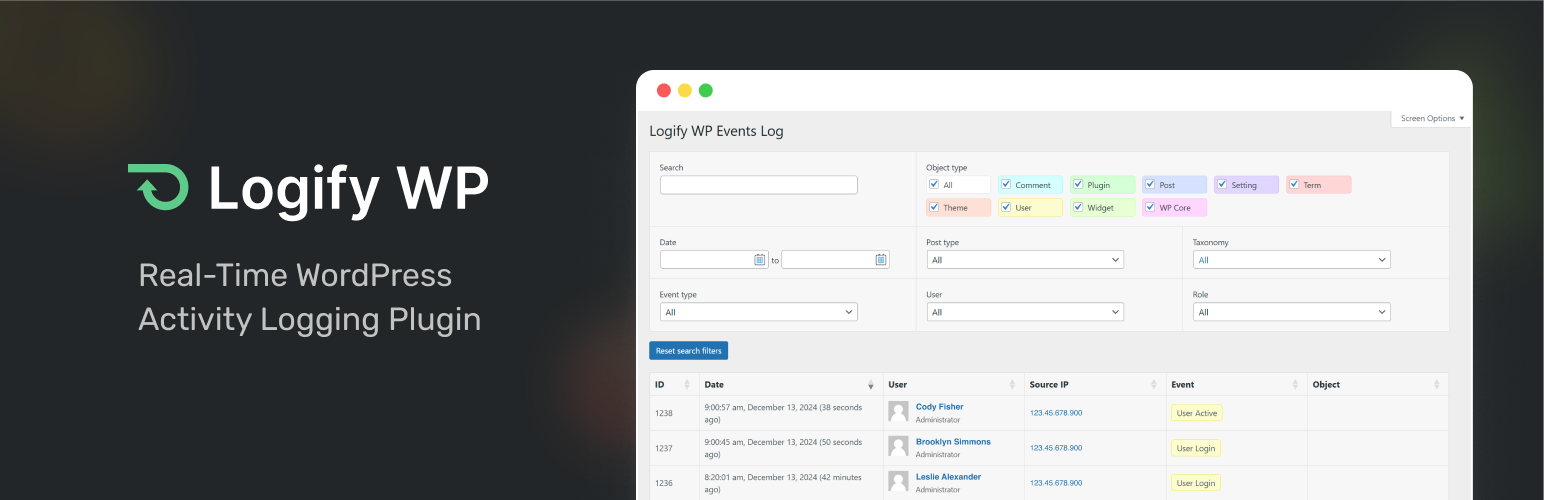The height and width of the screenshot is (500, 1544).
Task: Open Leslie Alexander user link
Action: pos(948,477)
